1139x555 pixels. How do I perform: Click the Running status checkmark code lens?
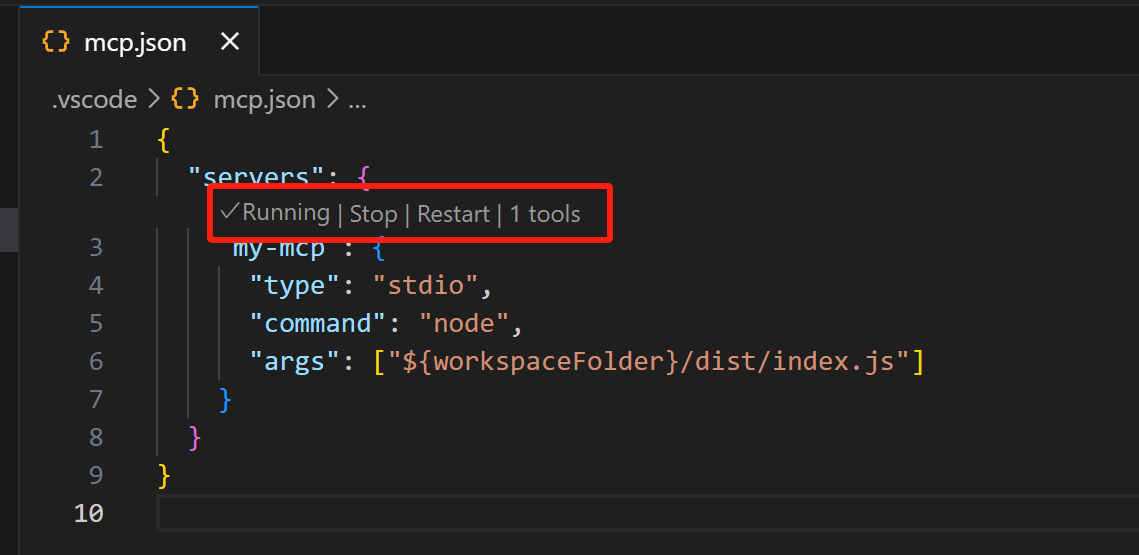(276, 213)
